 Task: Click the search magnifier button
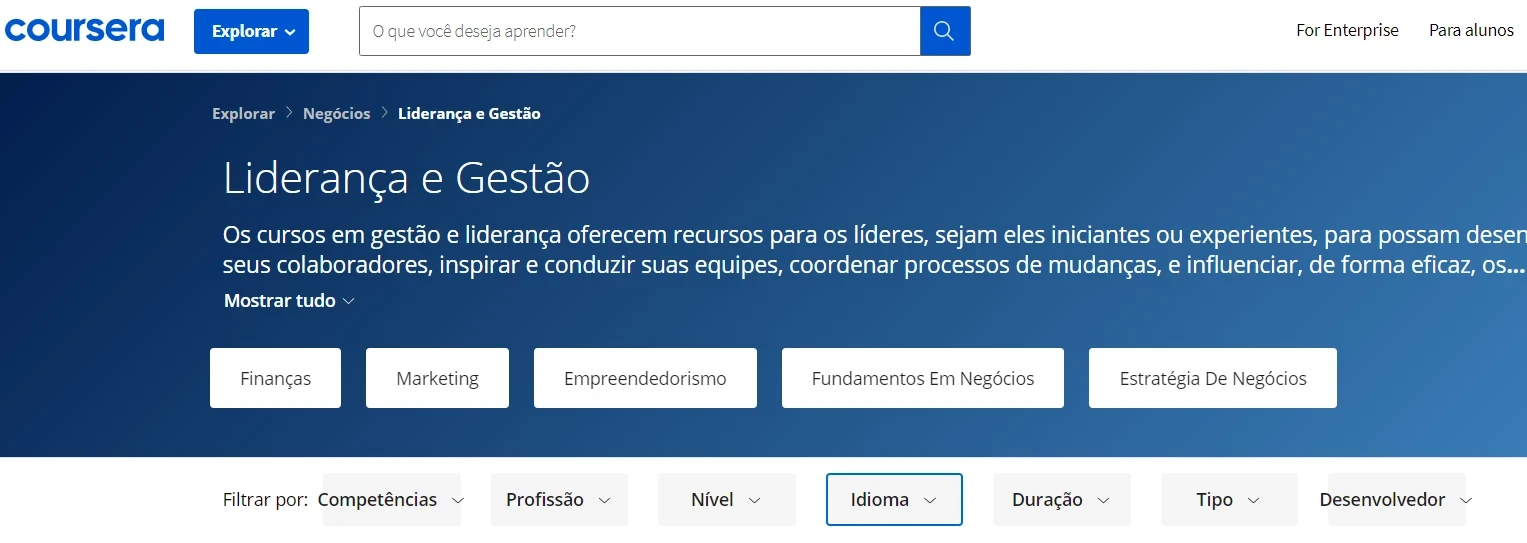(x=945, y=31)
